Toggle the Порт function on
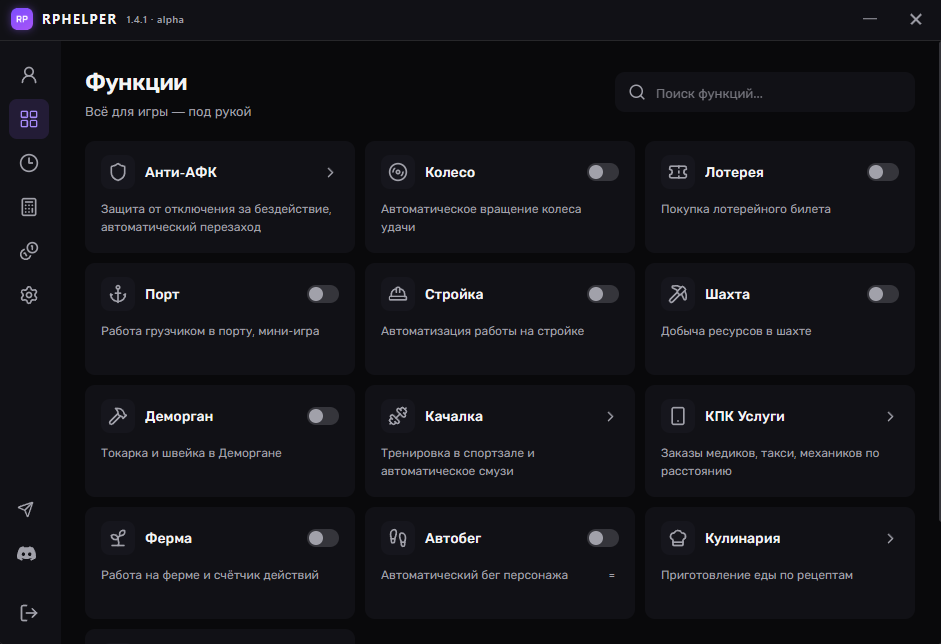Screen dimensions: 941x644 click(x=323, y=294)
